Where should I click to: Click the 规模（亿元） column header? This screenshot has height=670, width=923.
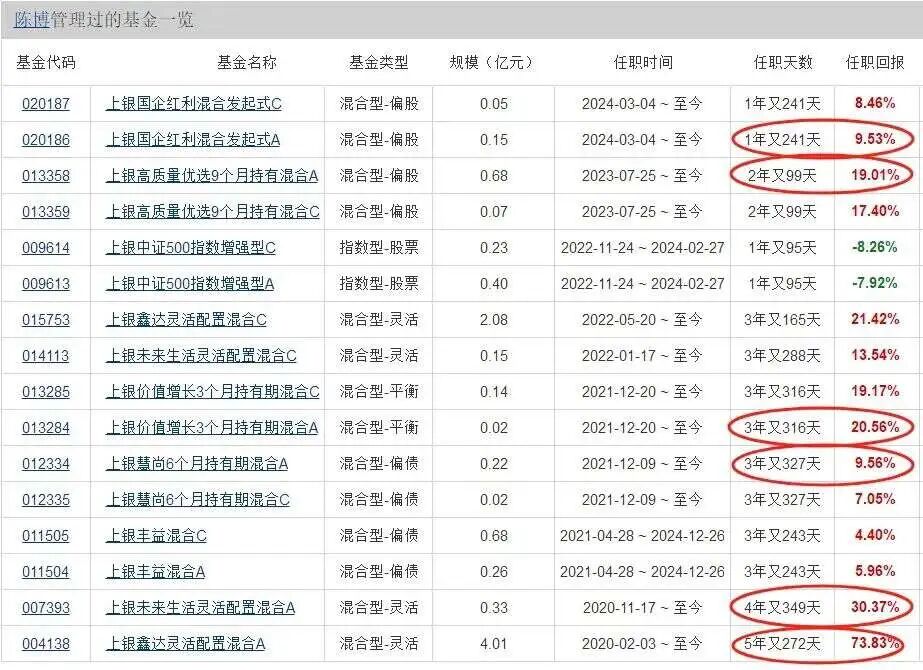(493, 62)
